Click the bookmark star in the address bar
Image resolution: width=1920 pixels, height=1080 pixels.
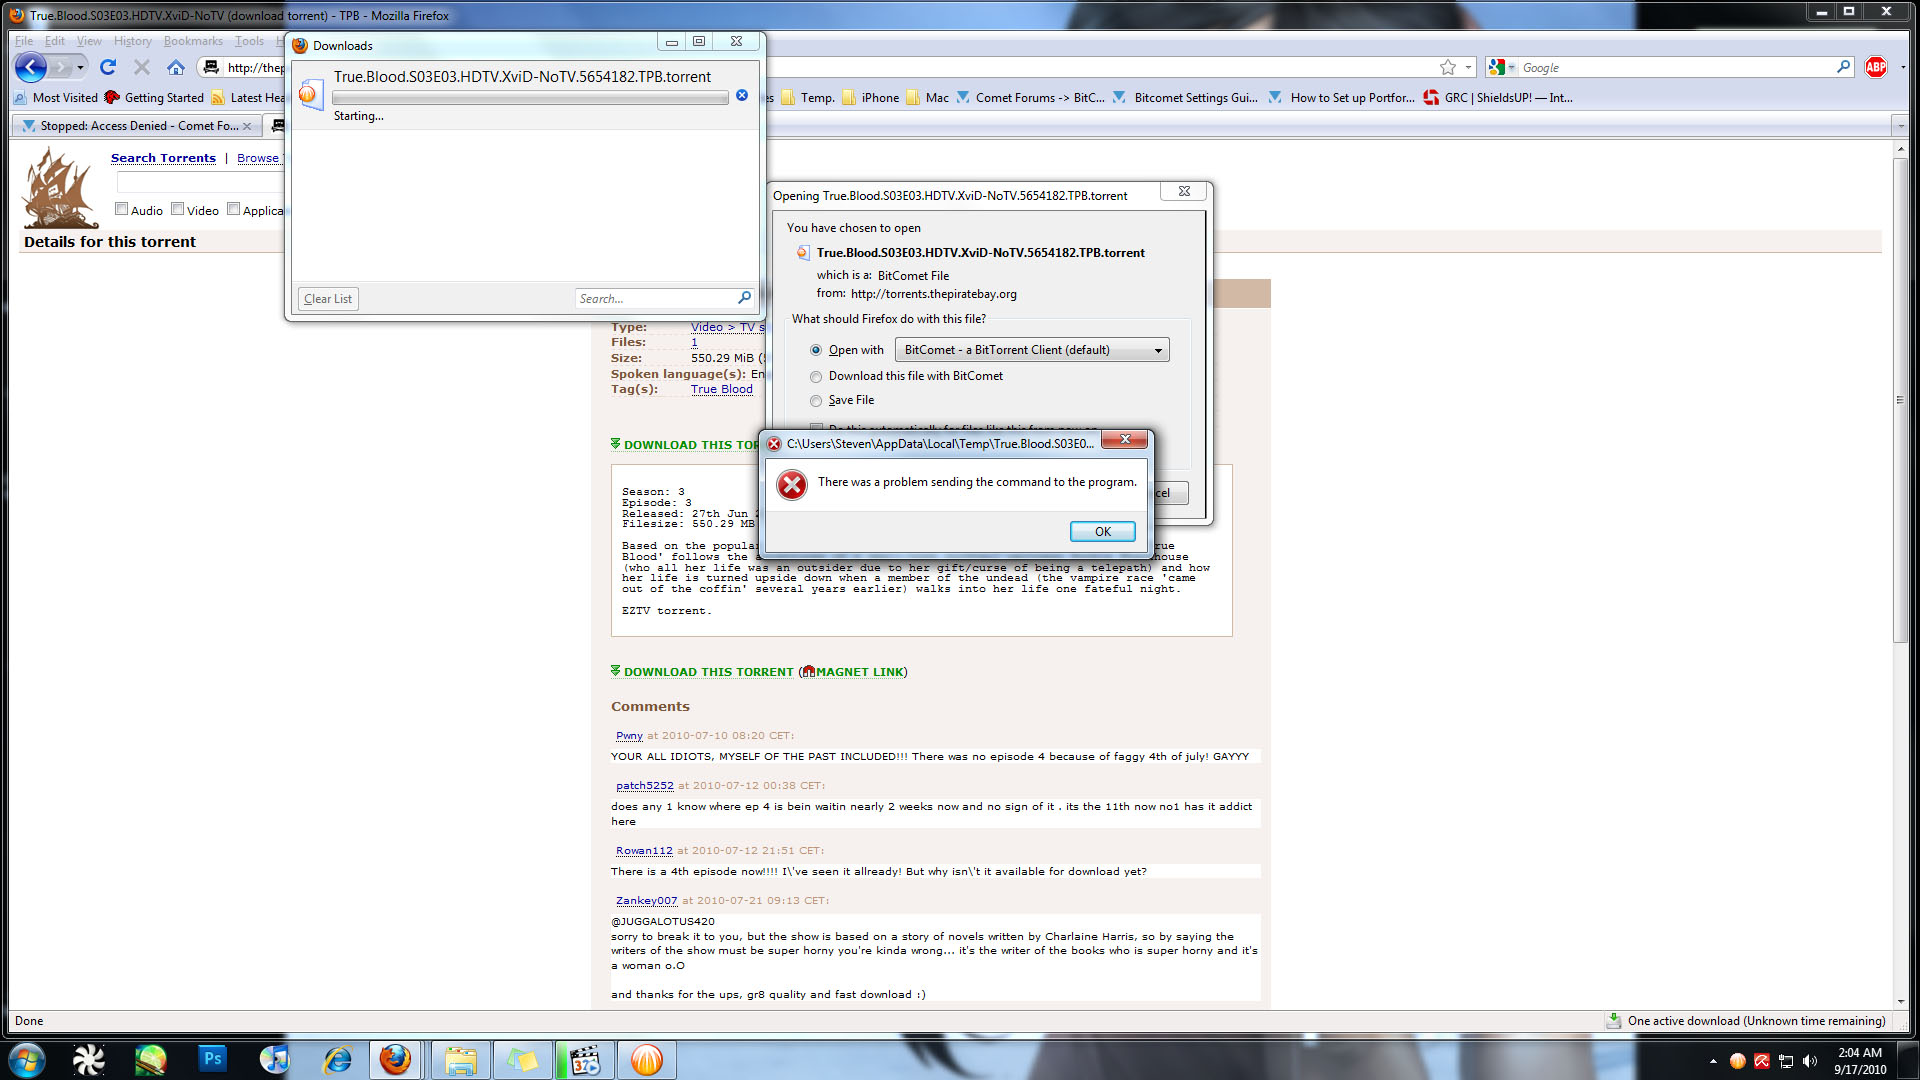(x=1448, y=67)
